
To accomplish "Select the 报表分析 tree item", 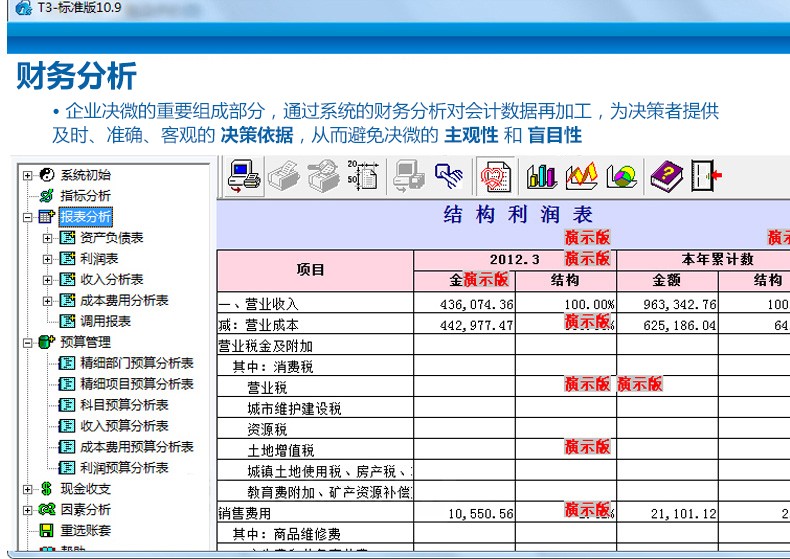I will [86, 217].
